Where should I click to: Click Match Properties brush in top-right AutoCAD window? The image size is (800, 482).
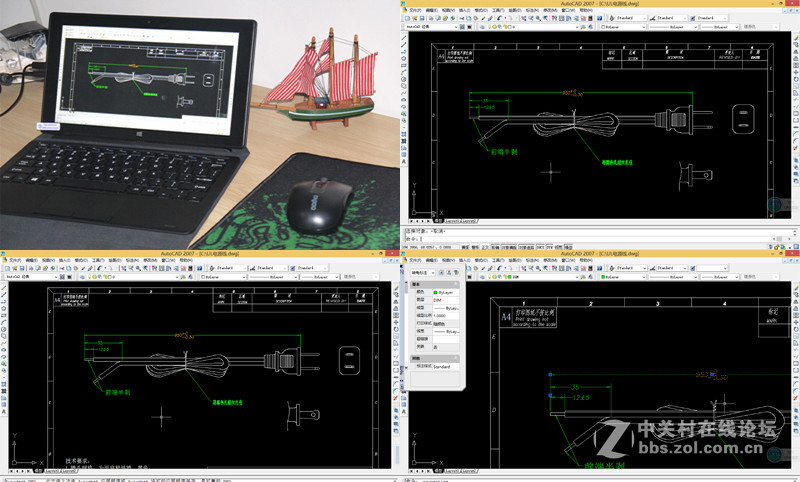[x=483, y=18]
